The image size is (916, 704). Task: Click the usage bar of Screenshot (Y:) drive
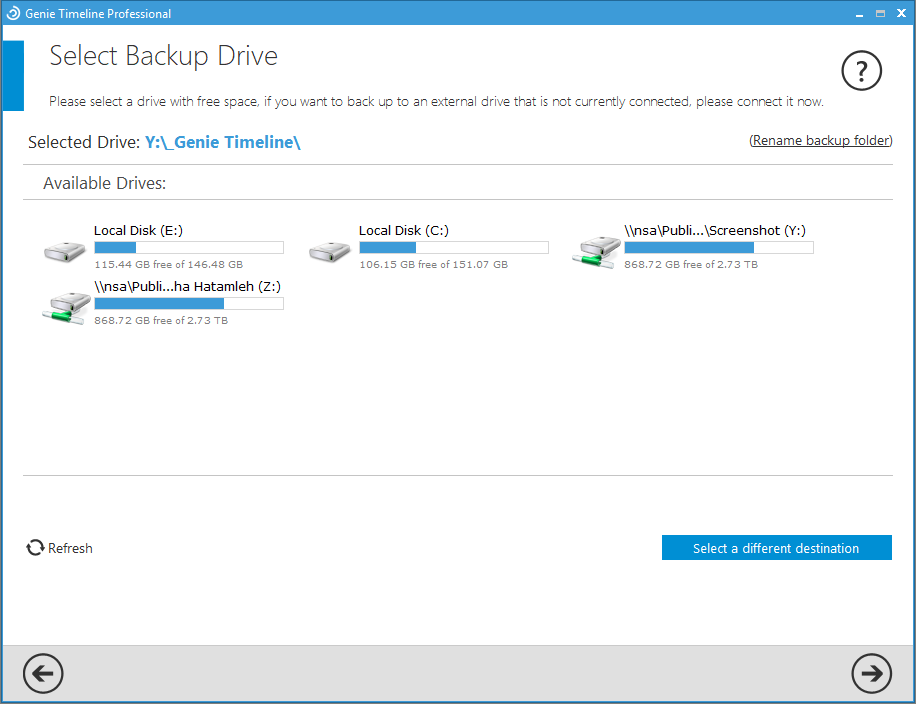718,247
